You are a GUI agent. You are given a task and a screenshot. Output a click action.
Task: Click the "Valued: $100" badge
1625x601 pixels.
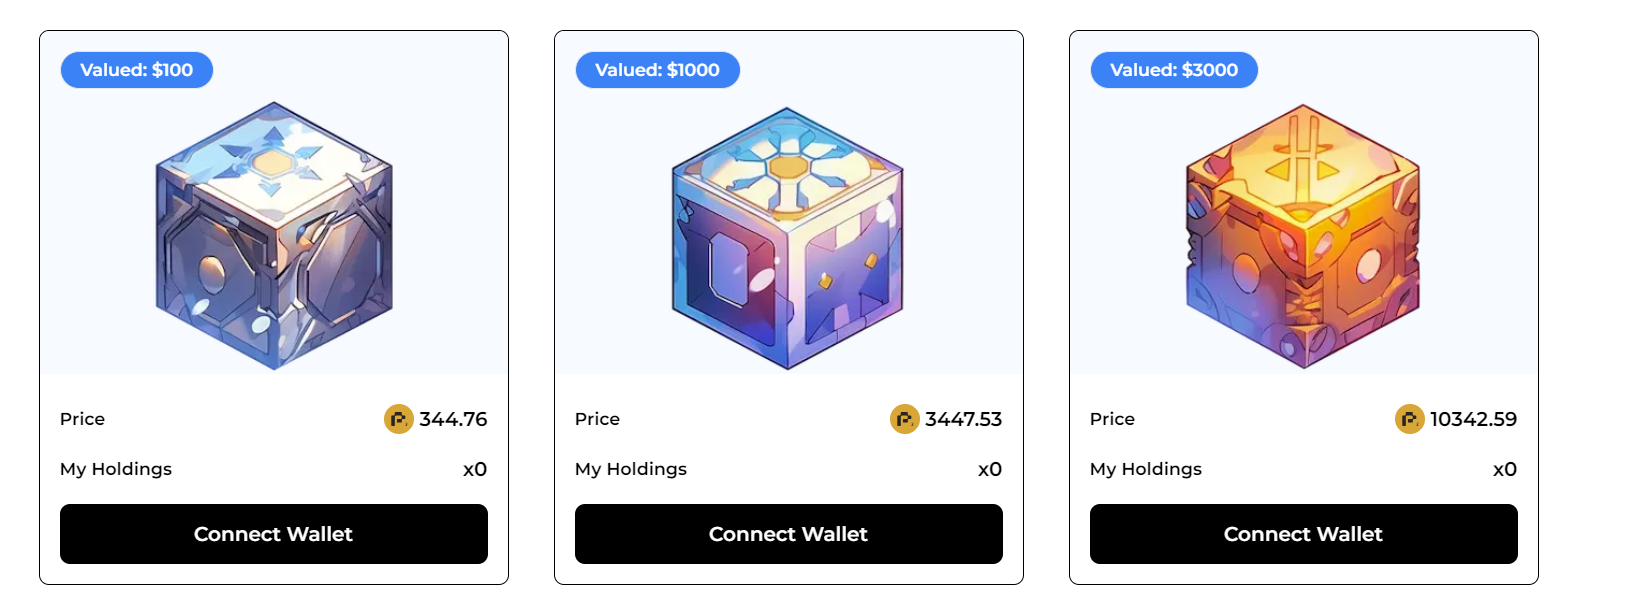[137, 70]
